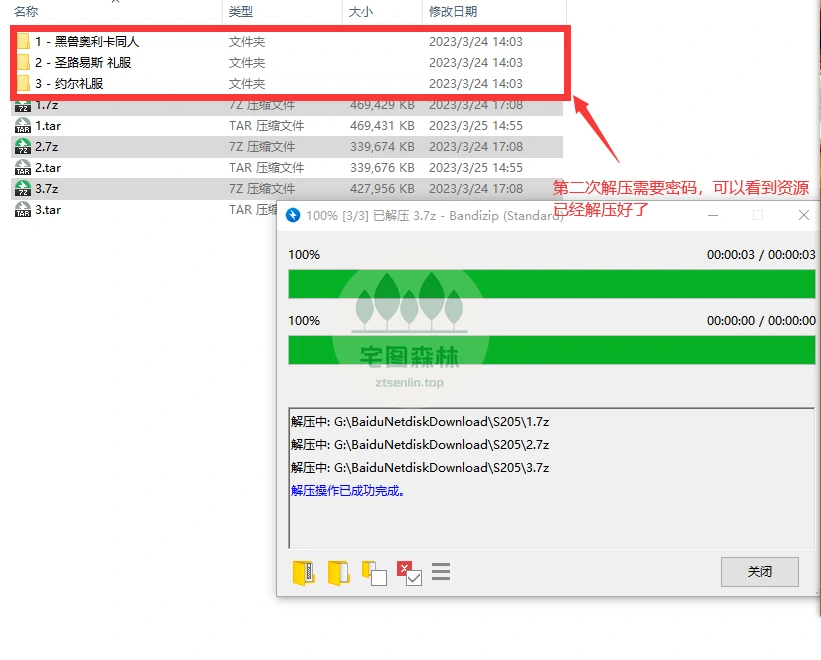Select file name 3.7z
The height and width of the screenshot is (660, 821).
tap(47, 188)
